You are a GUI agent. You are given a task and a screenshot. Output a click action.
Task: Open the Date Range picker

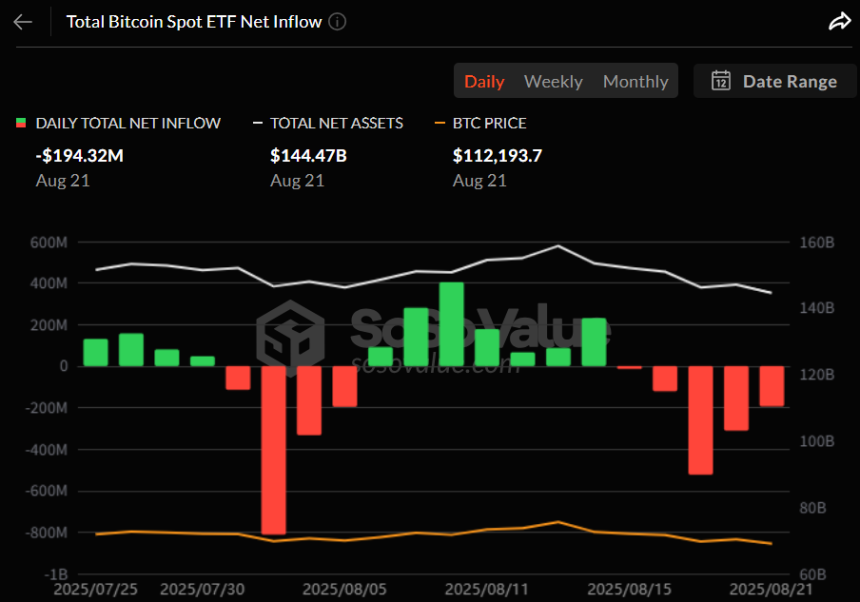[x=774, y=81]
